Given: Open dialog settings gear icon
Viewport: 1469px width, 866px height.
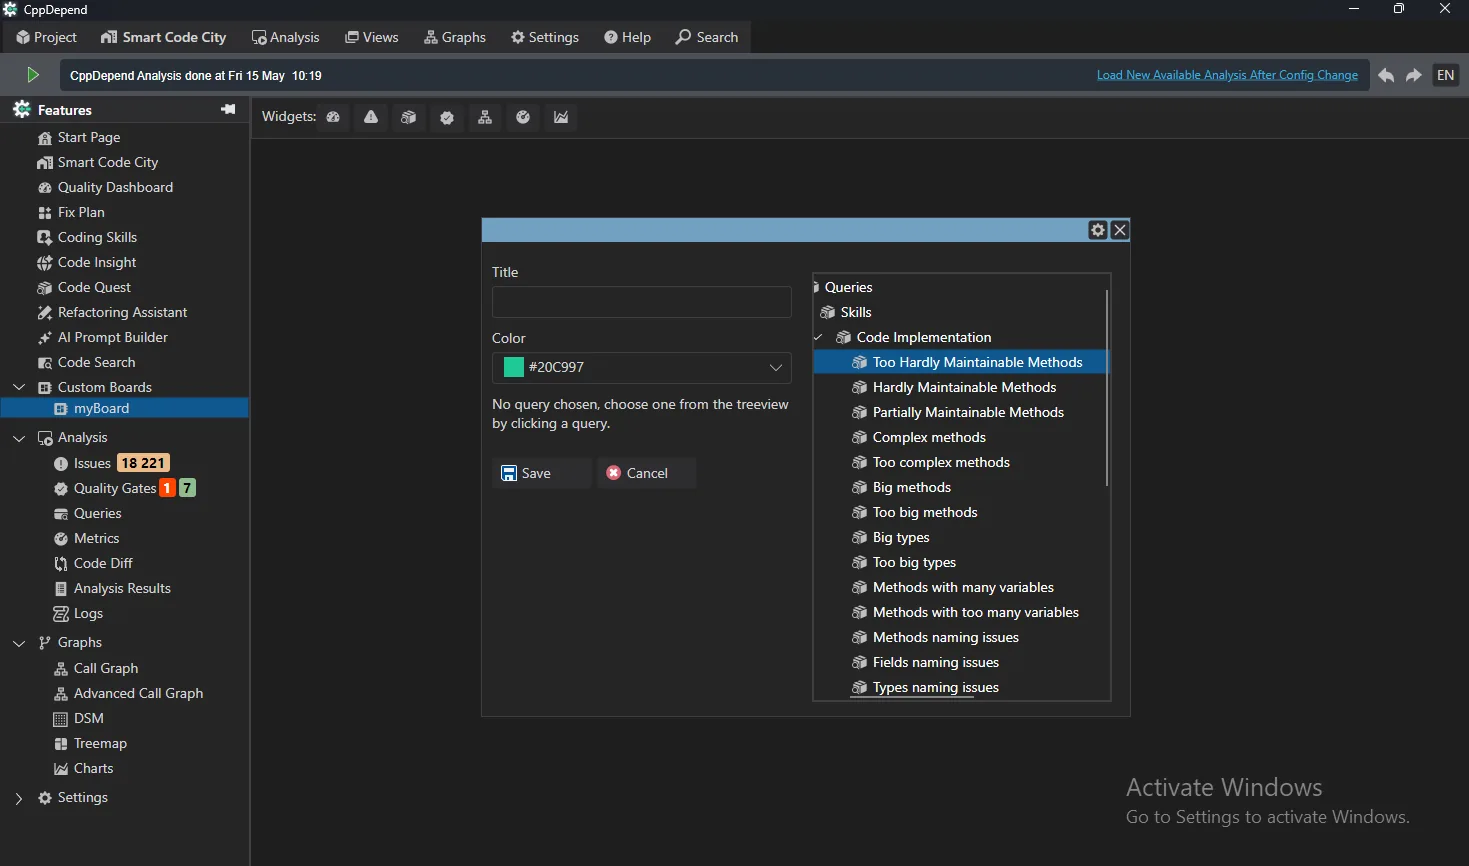Looking at the screenshot, I should 1098,230.
